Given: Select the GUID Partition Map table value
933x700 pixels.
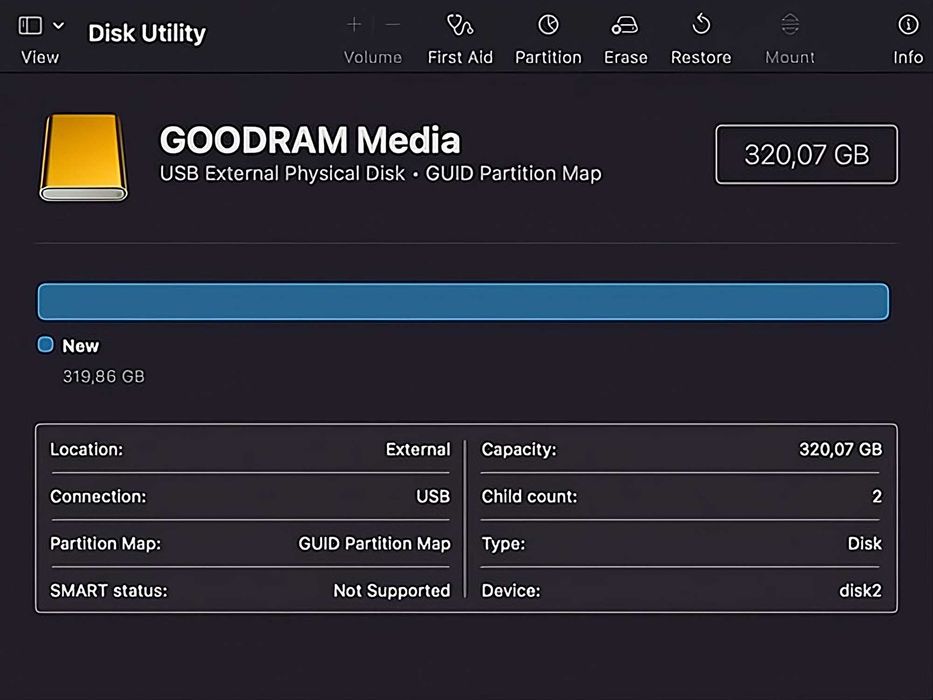Looking at the screenshot, I should click(374, 543).
